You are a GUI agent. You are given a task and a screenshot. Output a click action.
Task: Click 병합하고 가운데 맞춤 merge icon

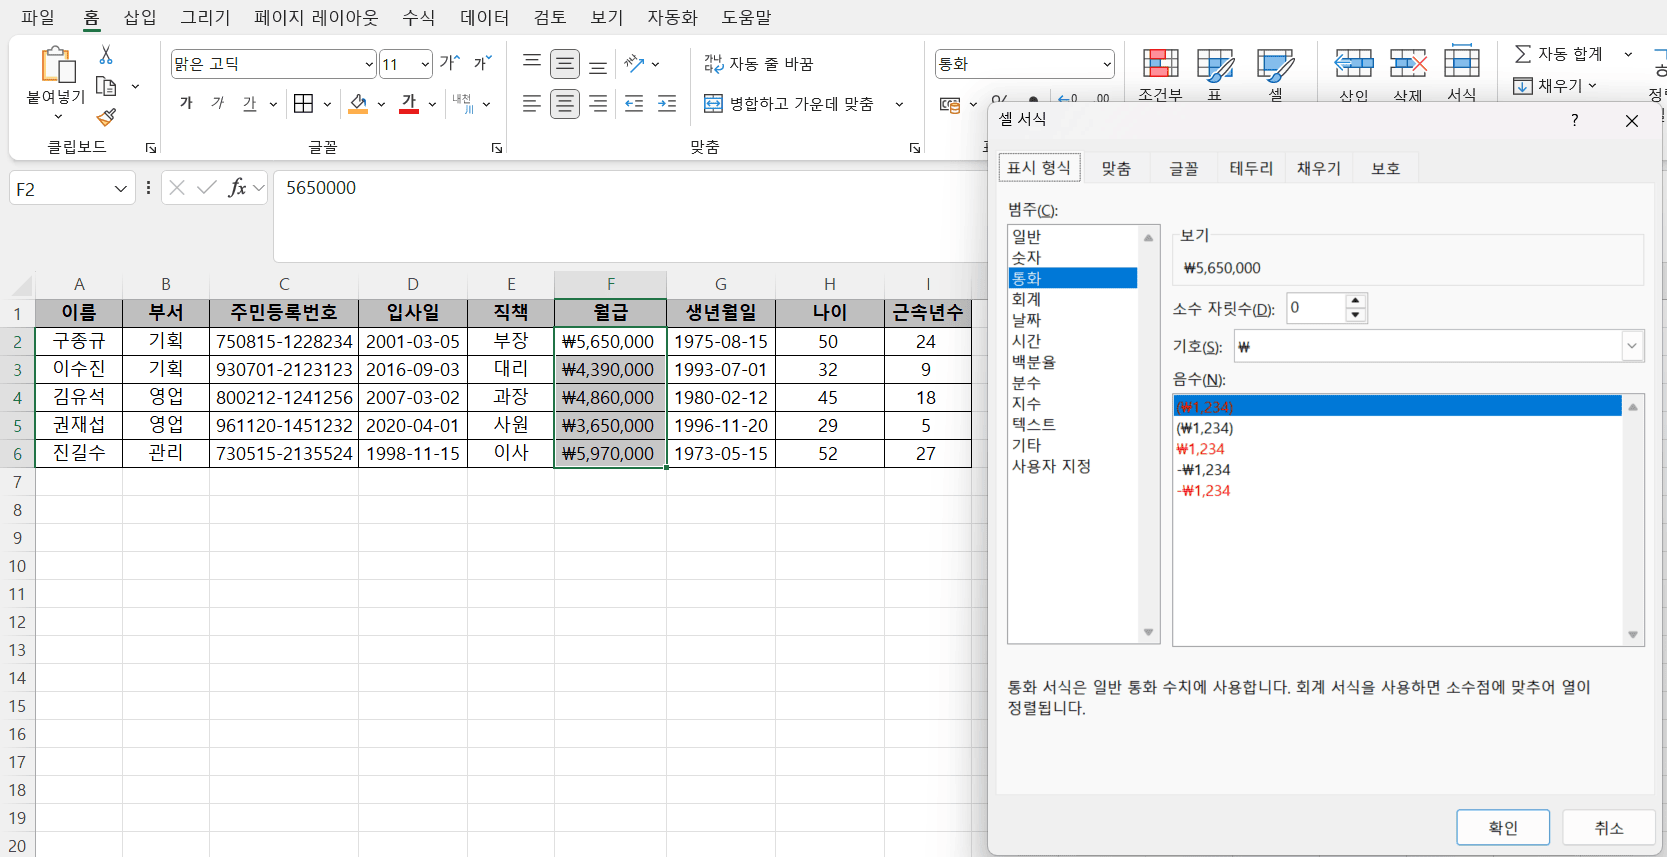[x=713, y=103]
